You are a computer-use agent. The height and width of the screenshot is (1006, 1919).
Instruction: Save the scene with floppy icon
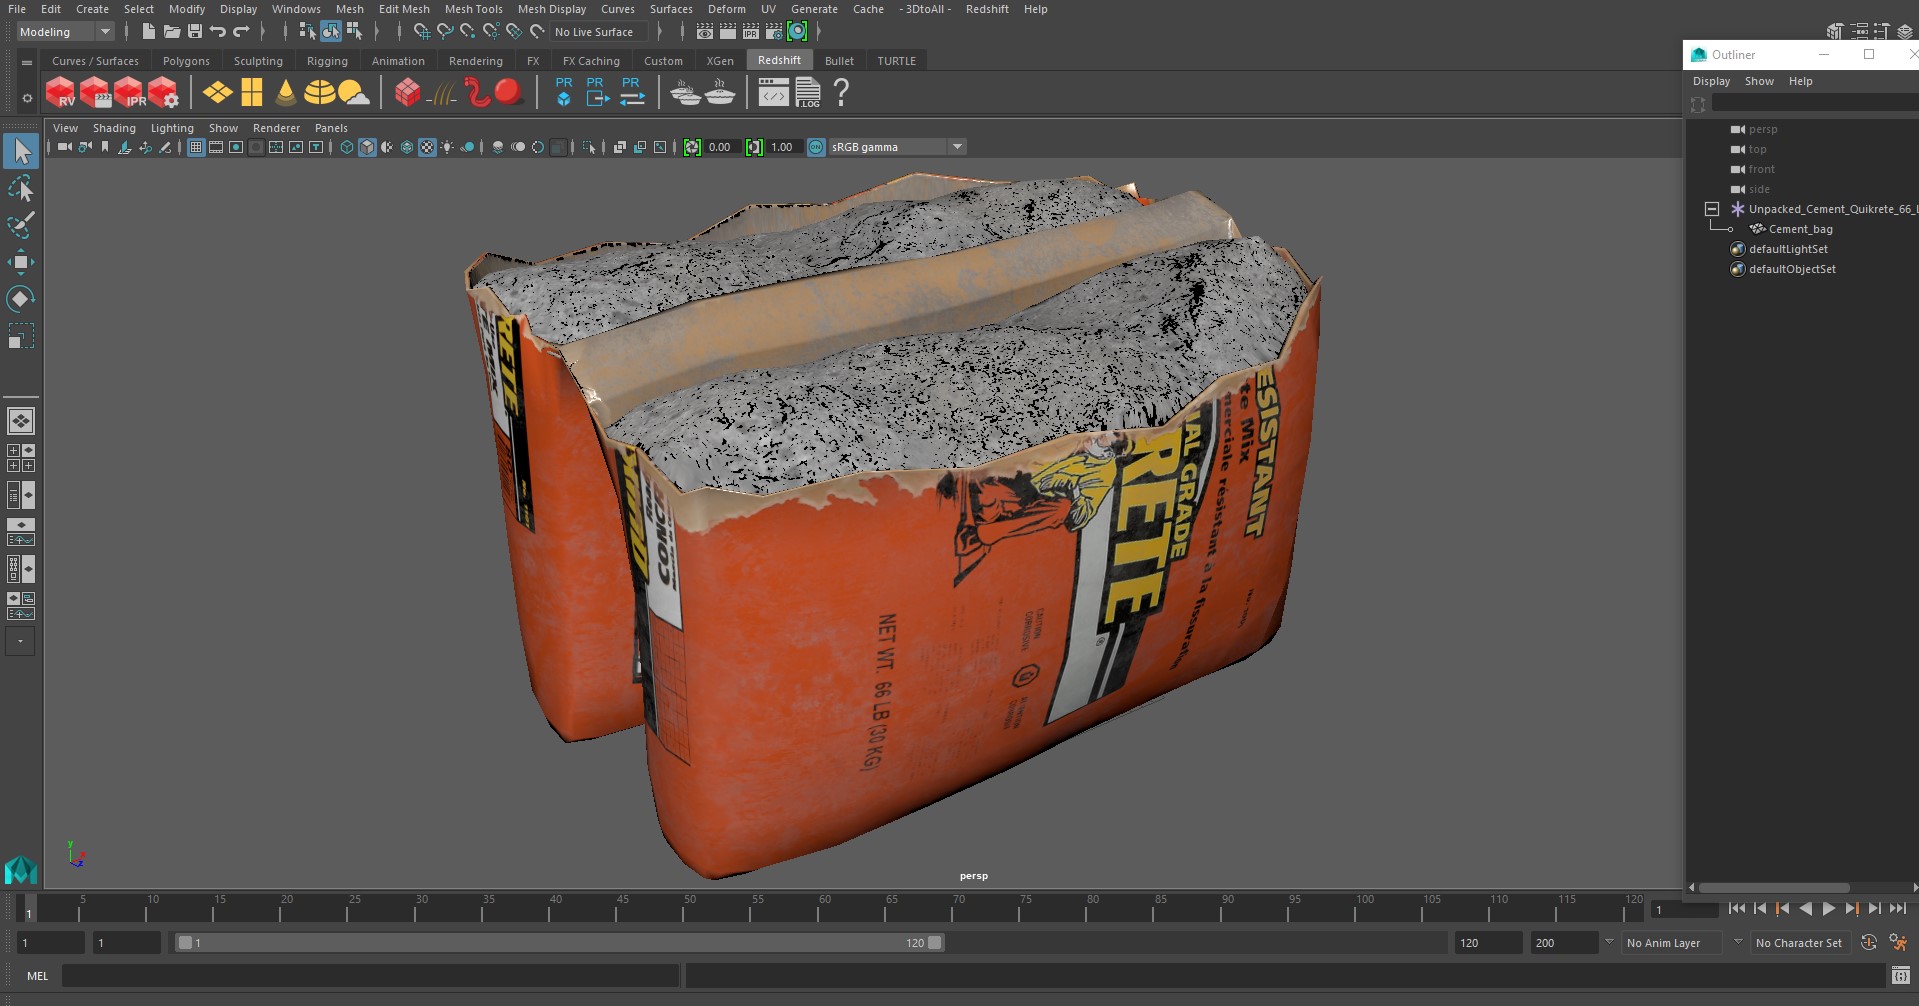click(x=195, y=32)
